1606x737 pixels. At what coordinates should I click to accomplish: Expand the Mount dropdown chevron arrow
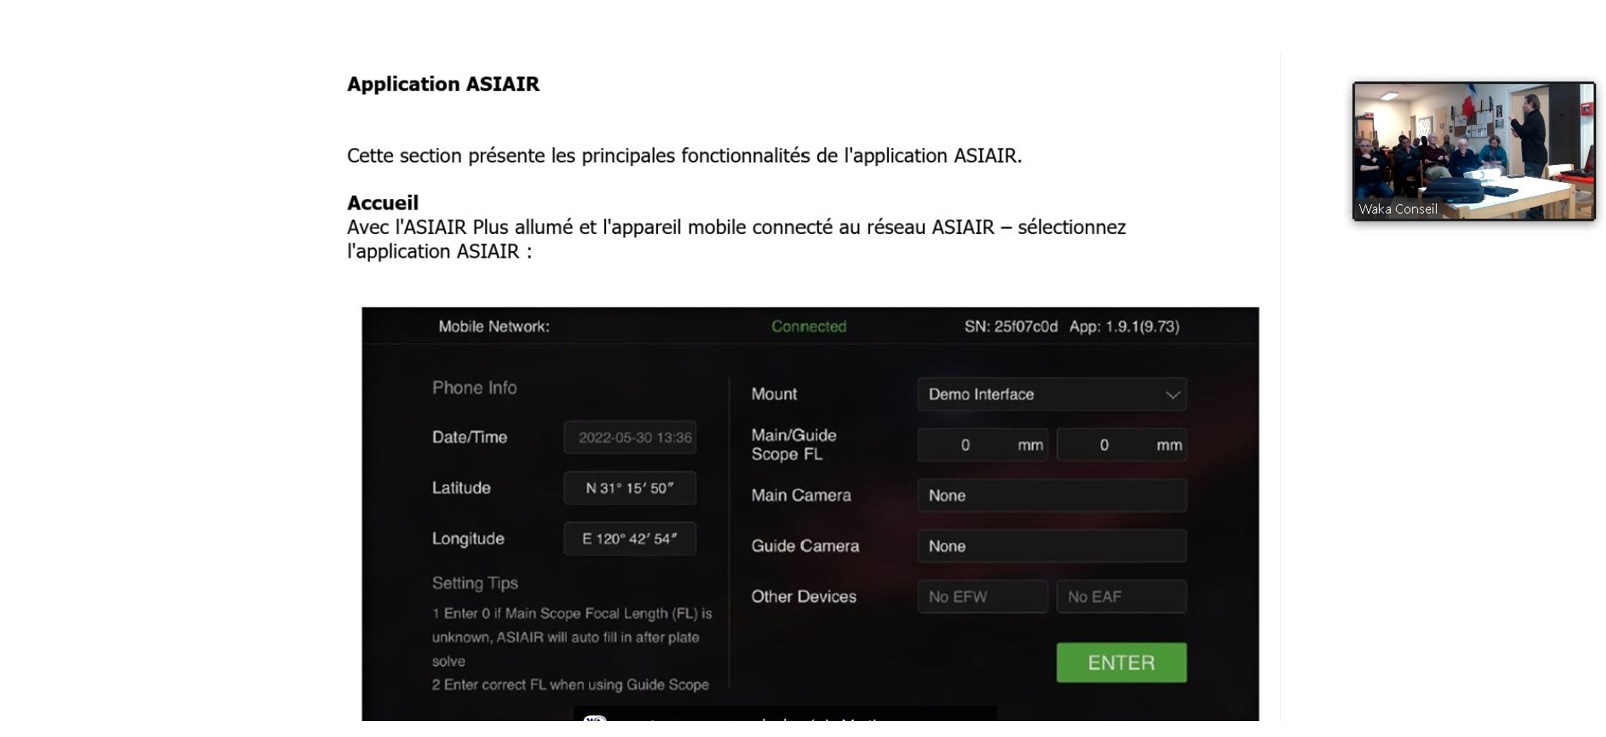coord(1172,395)
